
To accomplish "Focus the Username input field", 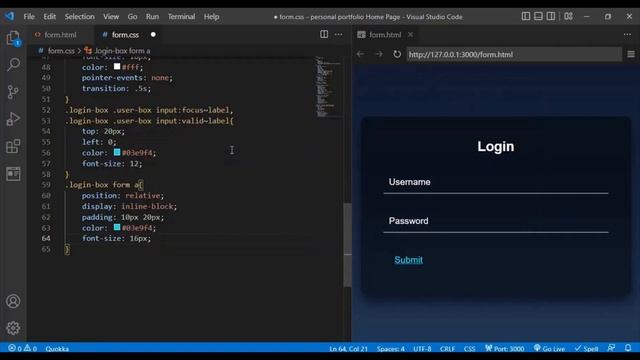I will pyautogui.click(x=496, y=183).
